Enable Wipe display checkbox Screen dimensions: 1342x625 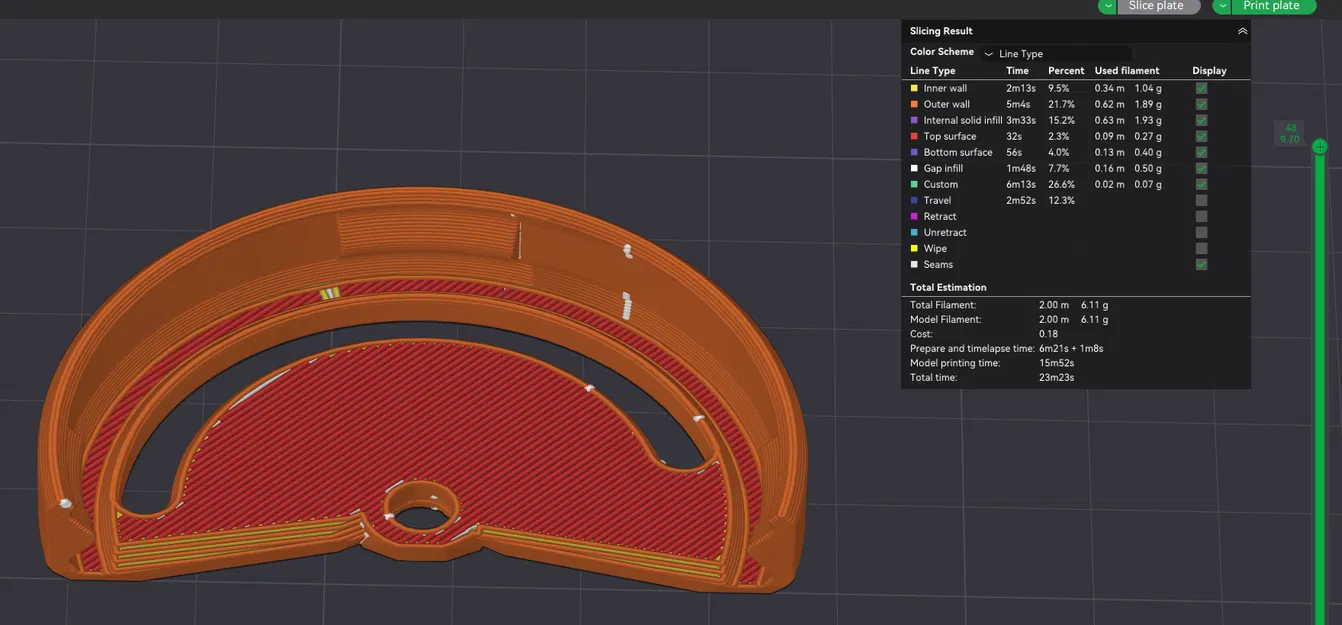click(x=1201, y=248)
